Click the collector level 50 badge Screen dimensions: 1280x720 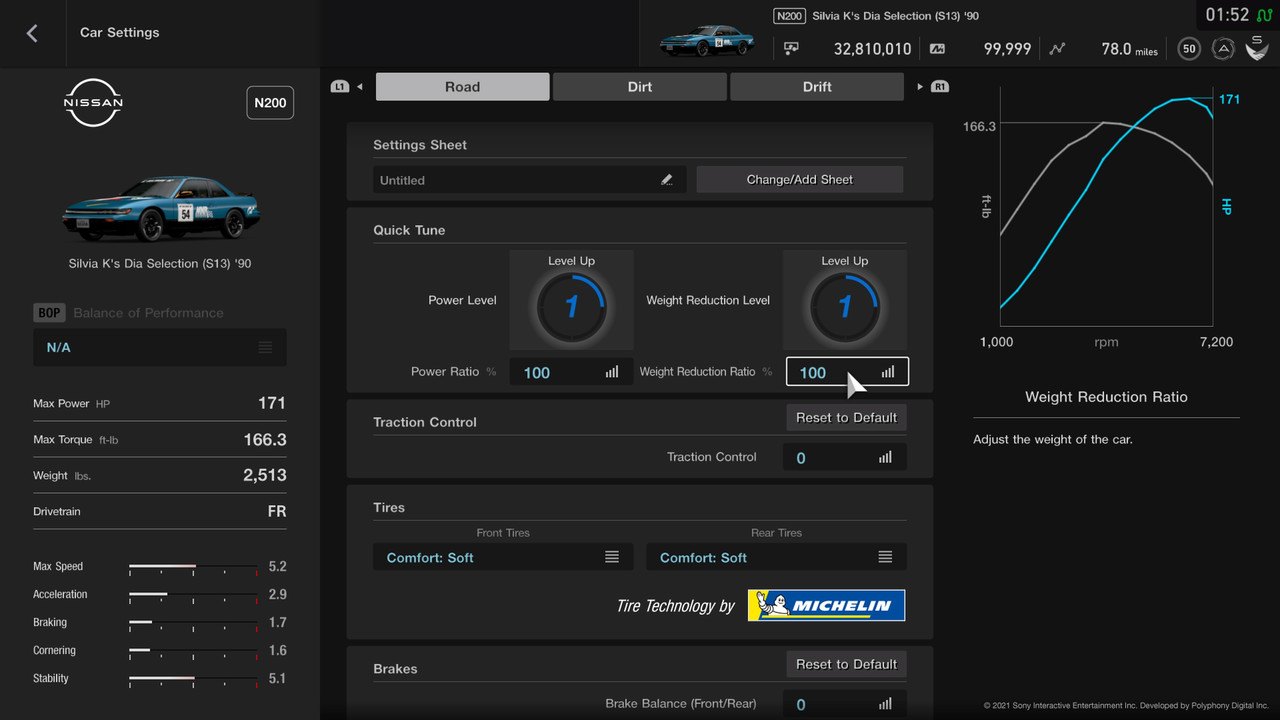(x=1189, y=48)
